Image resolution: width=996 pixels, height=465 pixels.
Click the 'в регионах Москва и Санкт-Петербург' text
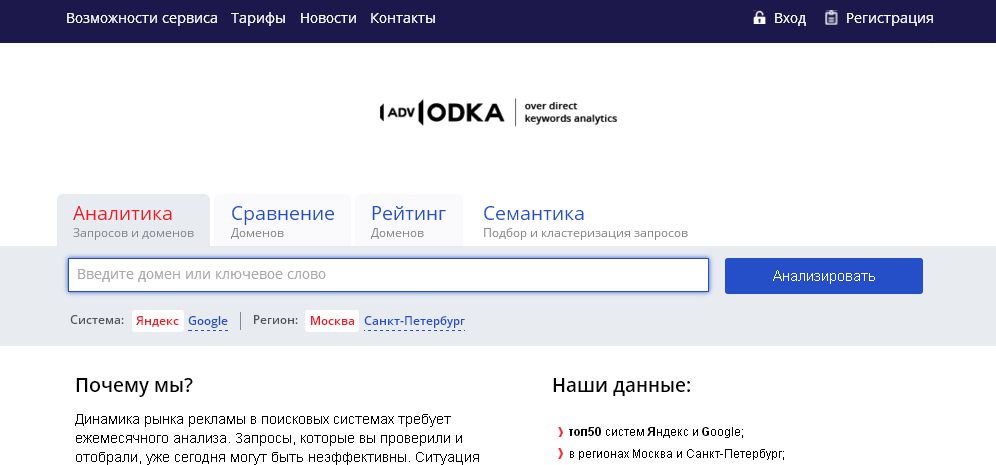676,454
